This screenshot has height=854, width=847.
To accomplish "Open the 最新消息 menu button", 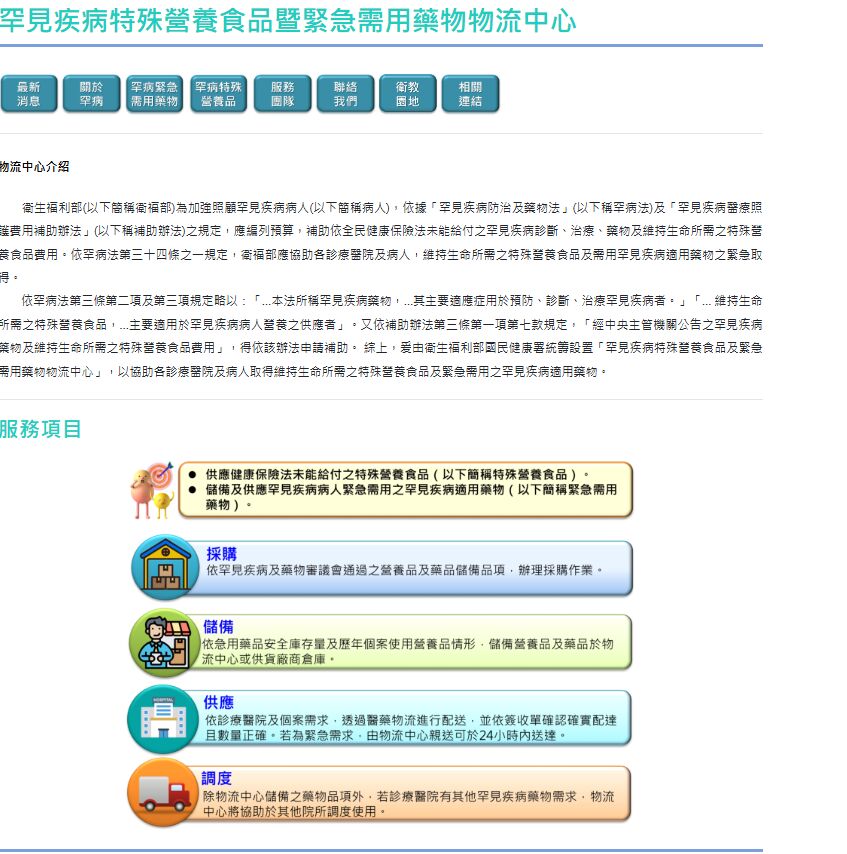I will [29, 94].
